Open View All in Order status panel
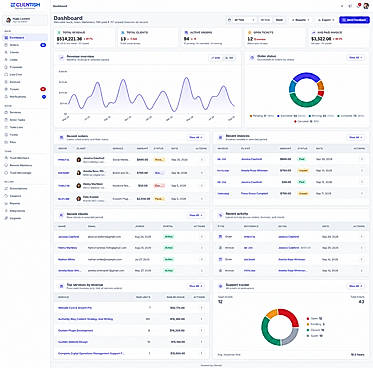The height and width of the screenshot is (368, 373). (x=355, y=58)
